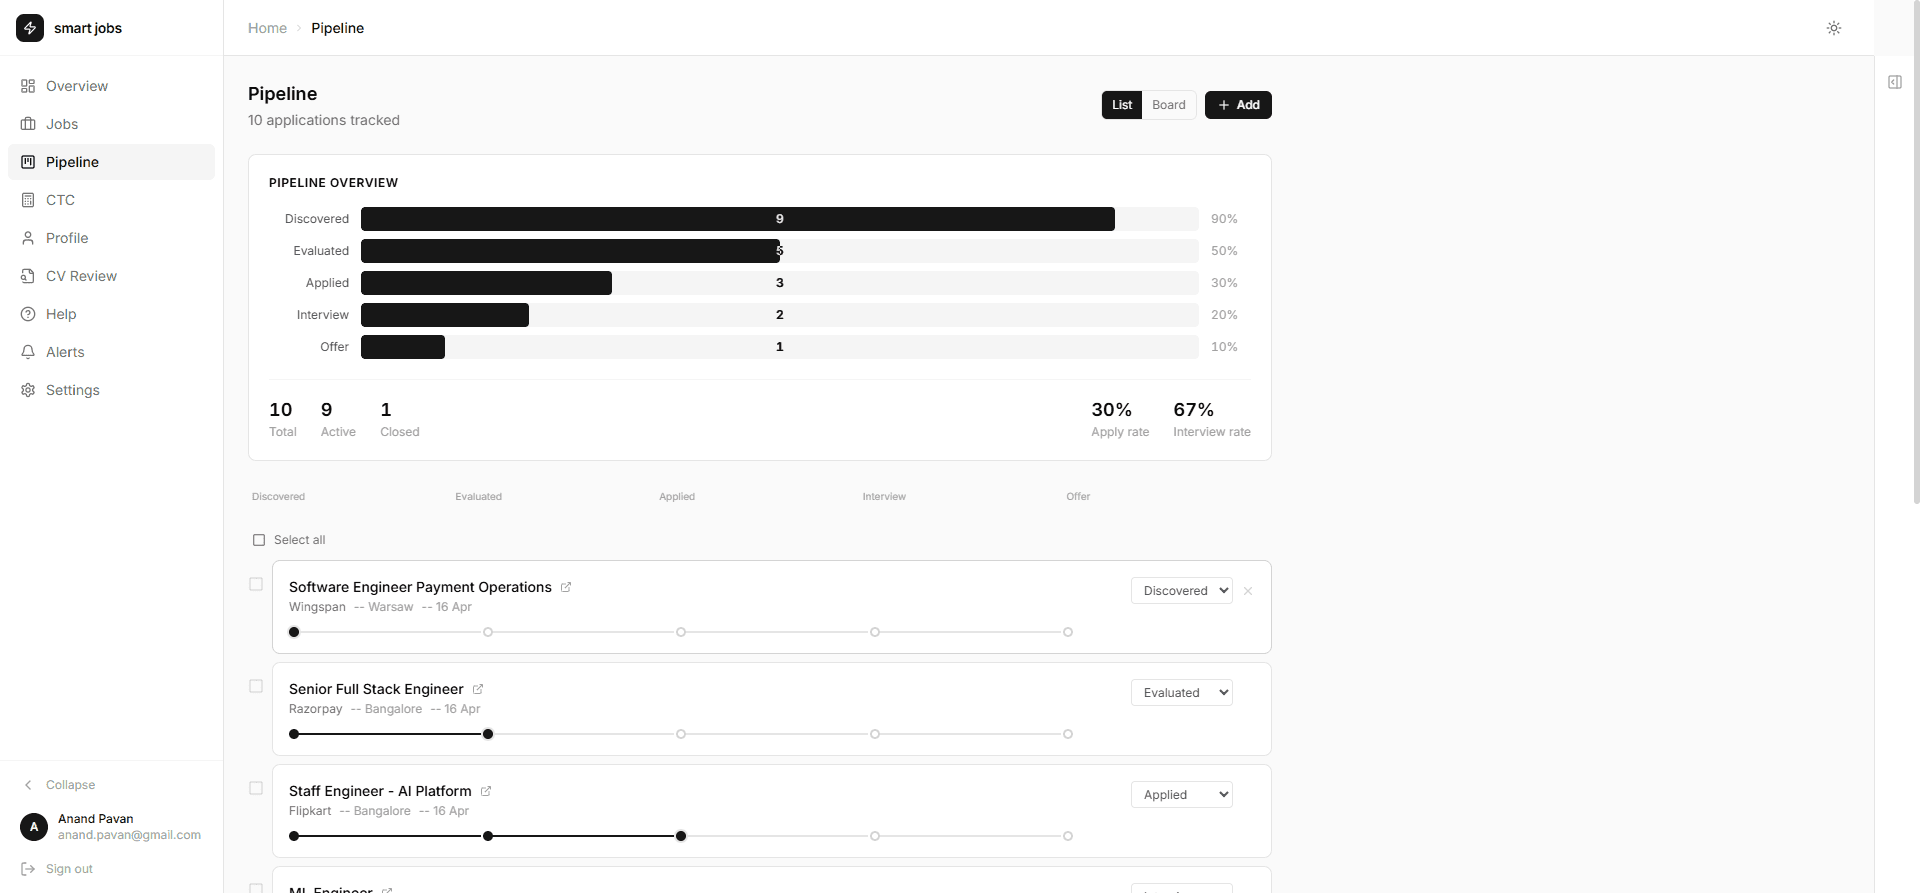1920x893 pixels.
Task: Check the Staff Engineer - AI Platform checkbox
Action: 255,788
